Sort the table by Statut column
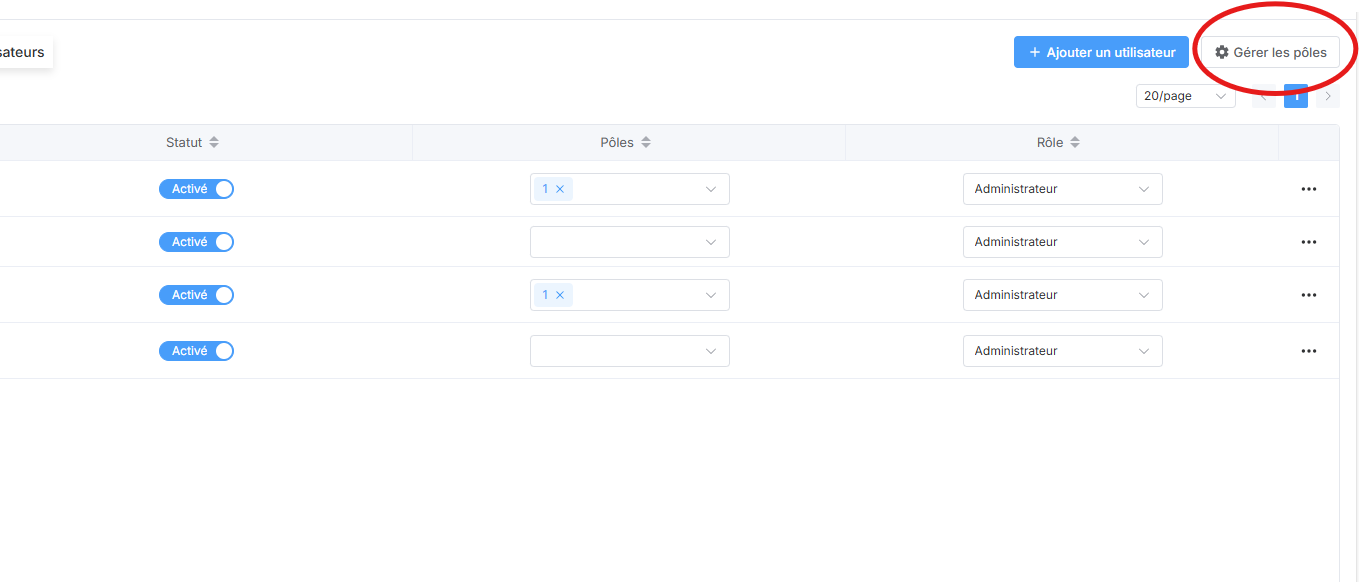Image resolution: width=1359 pixels, height=582 pixels. coord(214,143)
